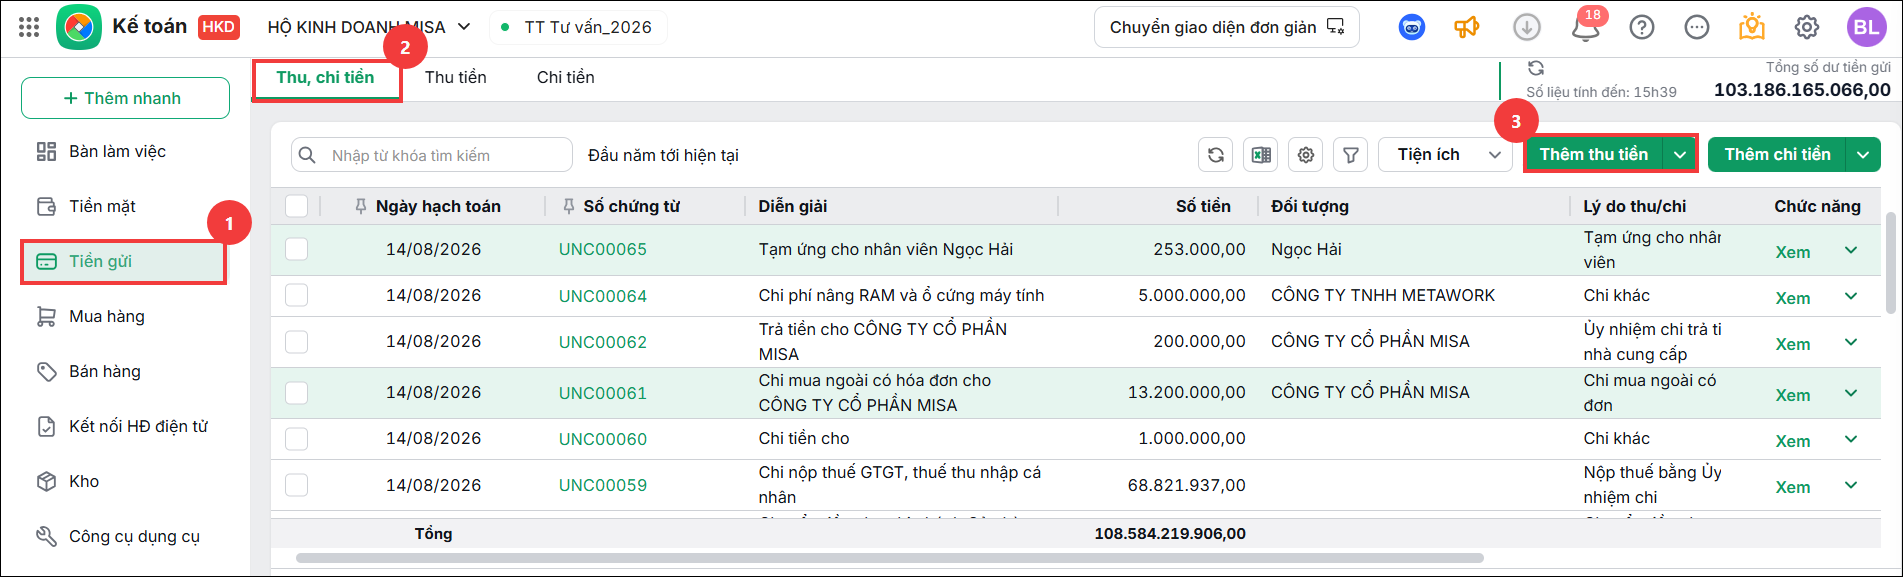Expand actions chevron for UNC00065 row
The height and width of the screenshot is (577, 1903).
[1851, 250]
